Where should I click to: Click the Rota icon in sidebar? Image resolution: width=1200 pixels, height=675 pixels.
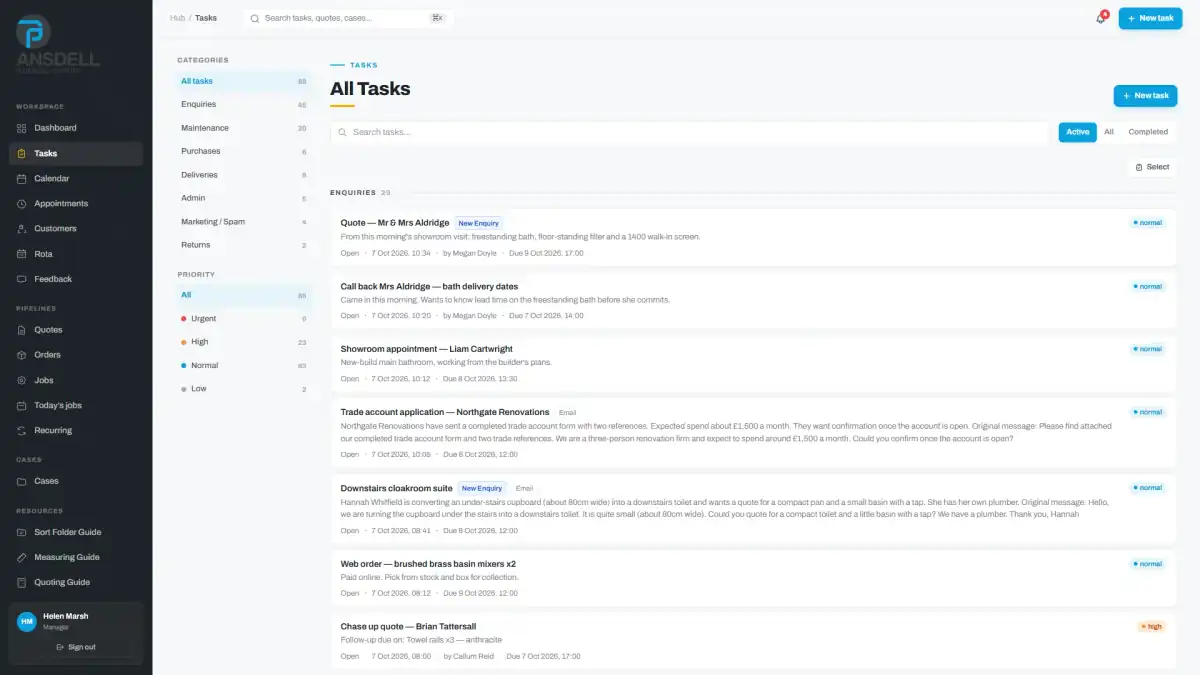[x=22, y=254]
